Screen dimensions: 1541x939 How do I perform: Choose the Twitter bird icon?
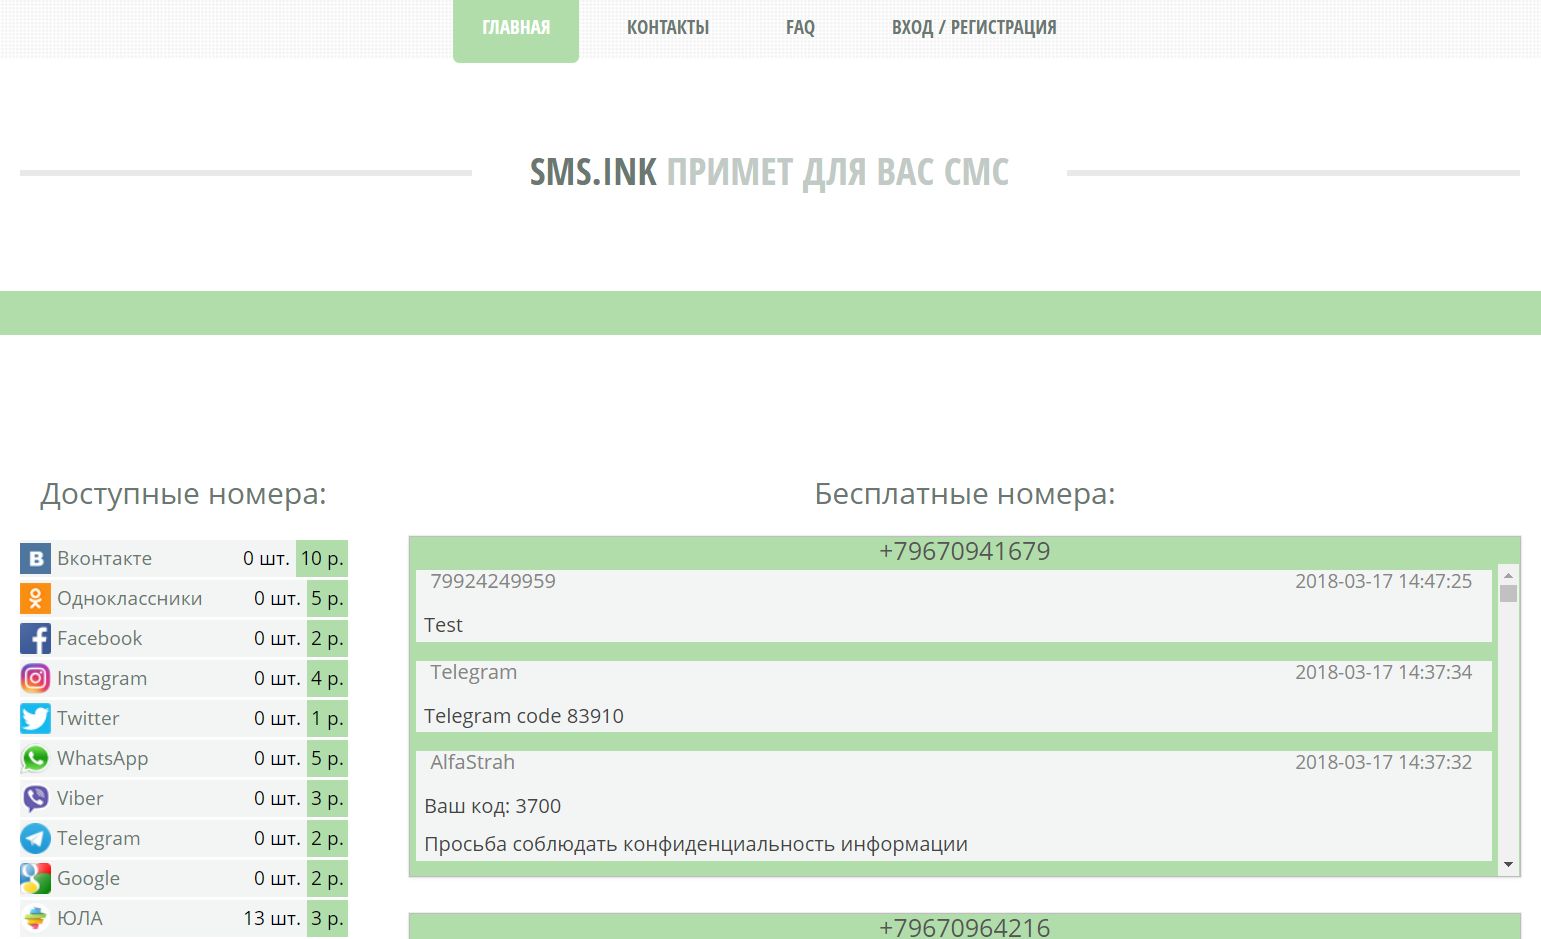(35, 718)
